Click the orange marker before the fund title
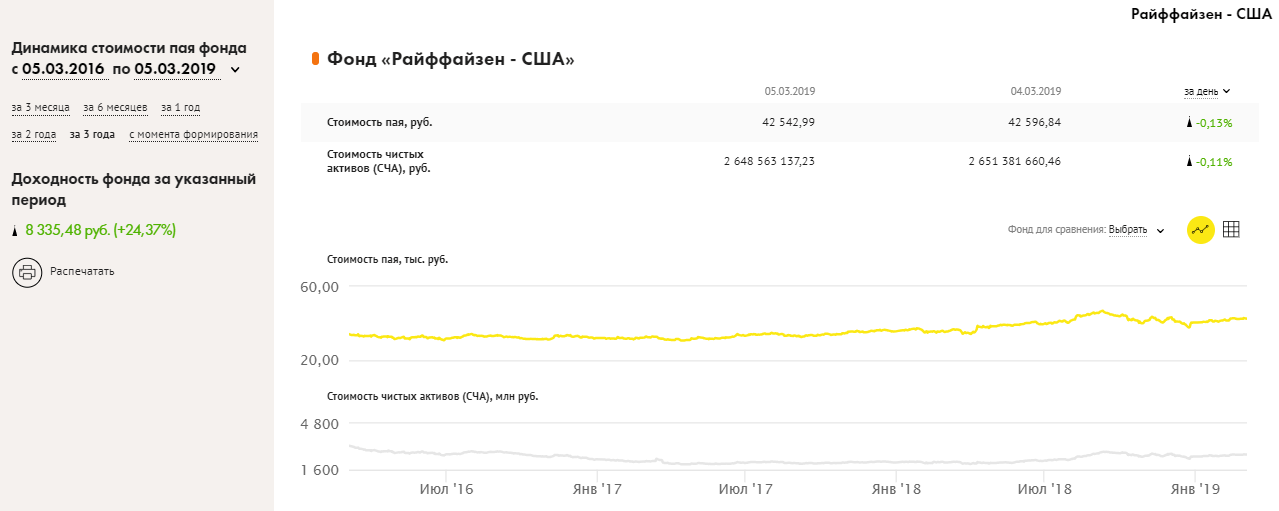The image size is (1279, 511). coord(315,59)
